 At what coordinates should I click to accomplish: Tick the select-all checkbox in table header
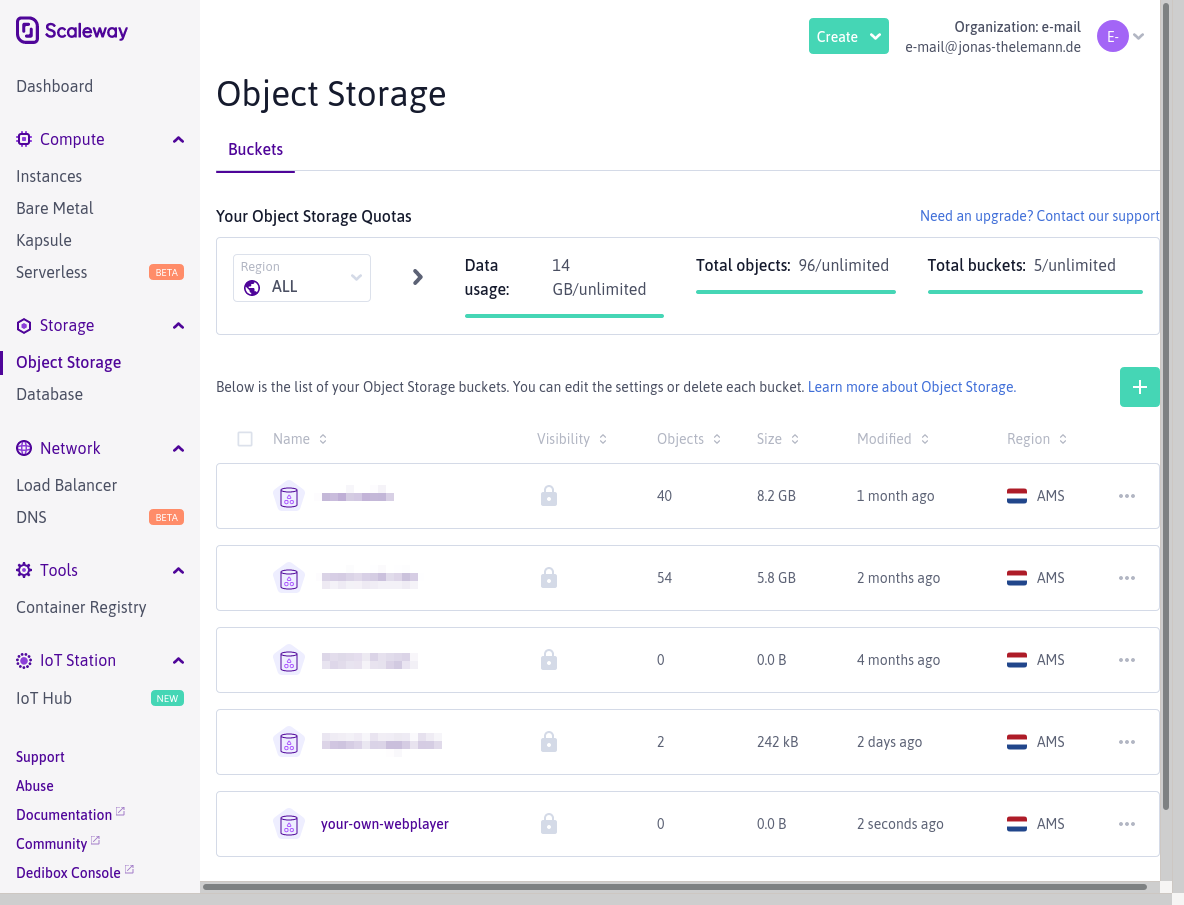point(245,439)
